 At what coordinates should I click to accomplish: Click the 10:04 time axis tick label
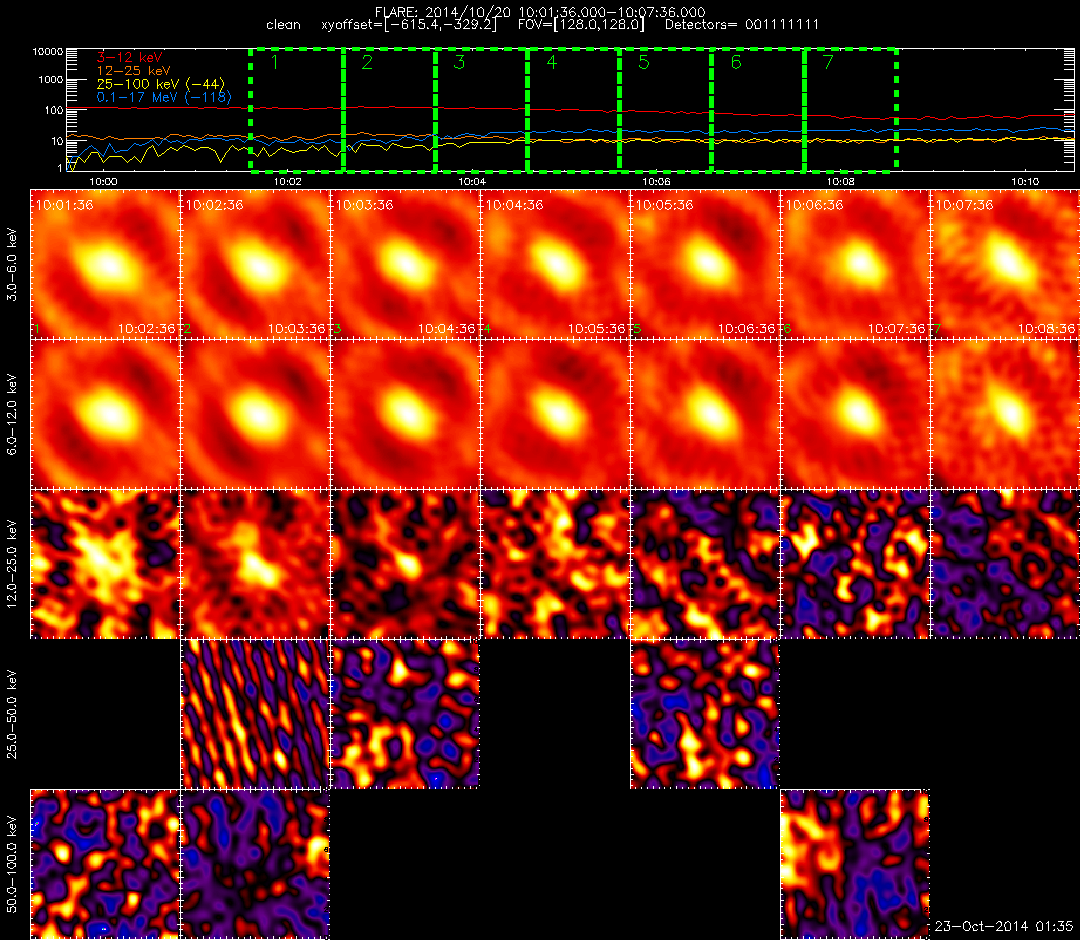(472, 182)
